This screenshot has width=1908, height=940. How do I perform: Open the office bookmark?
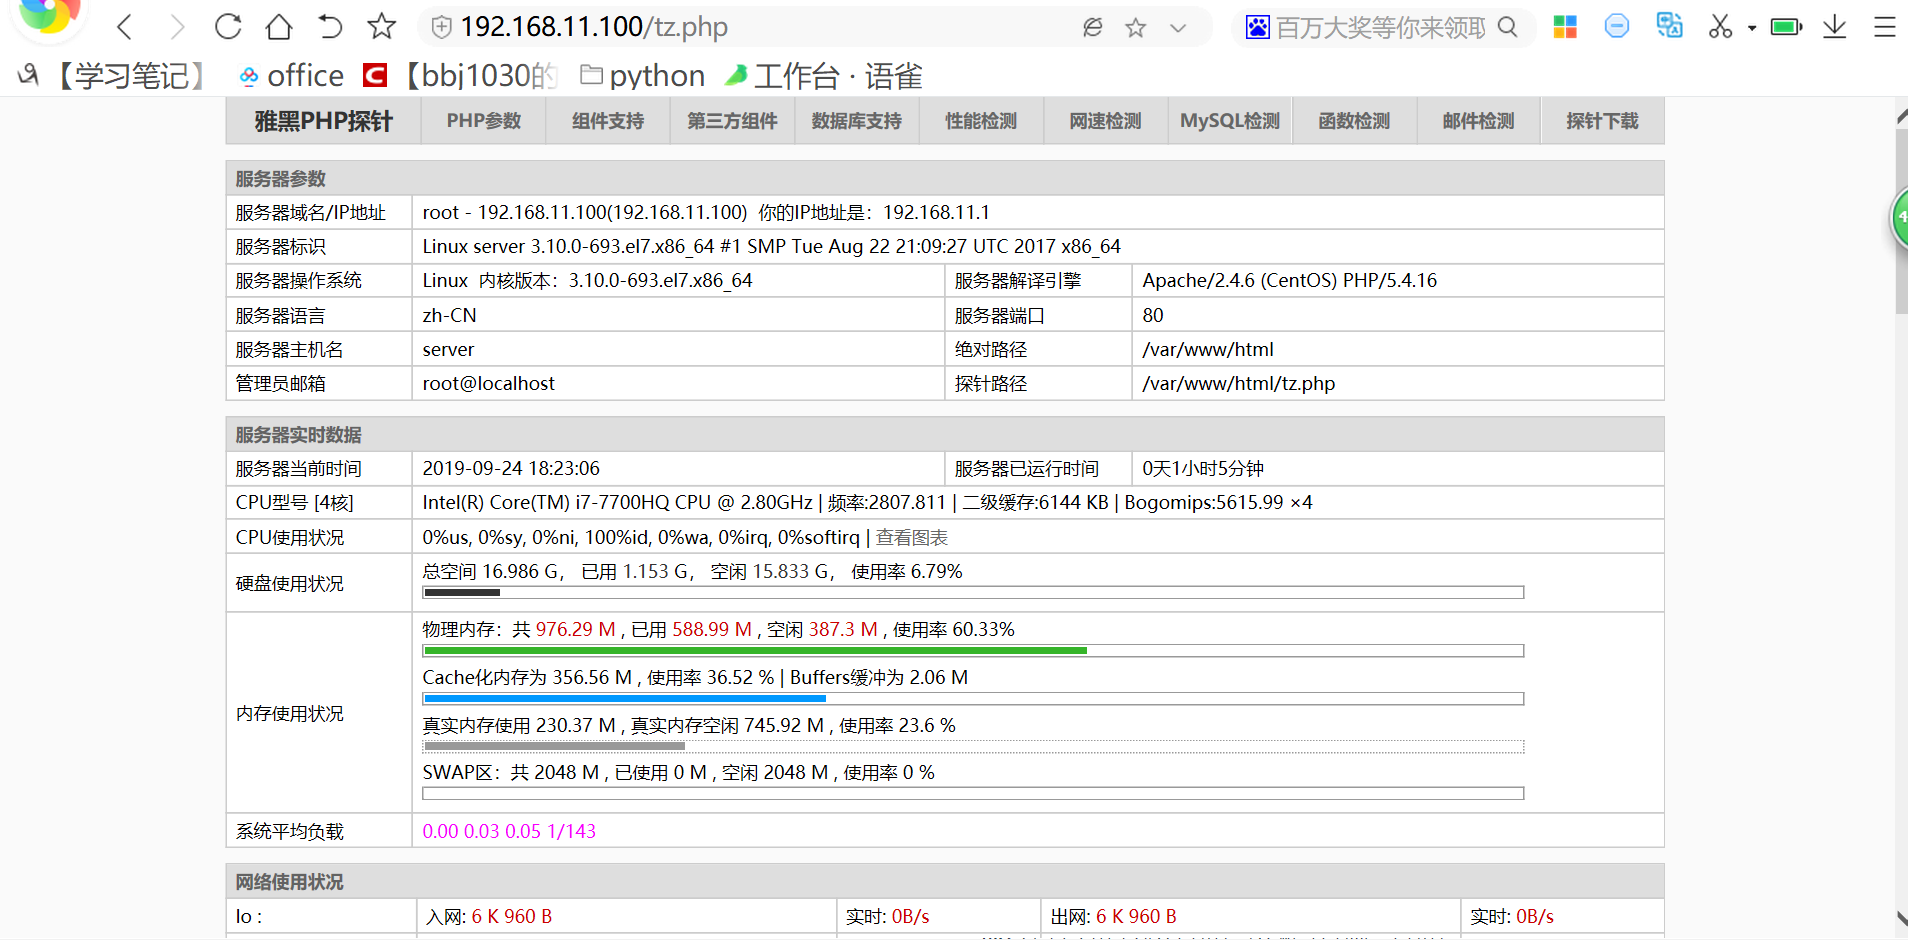click(291, 76)
